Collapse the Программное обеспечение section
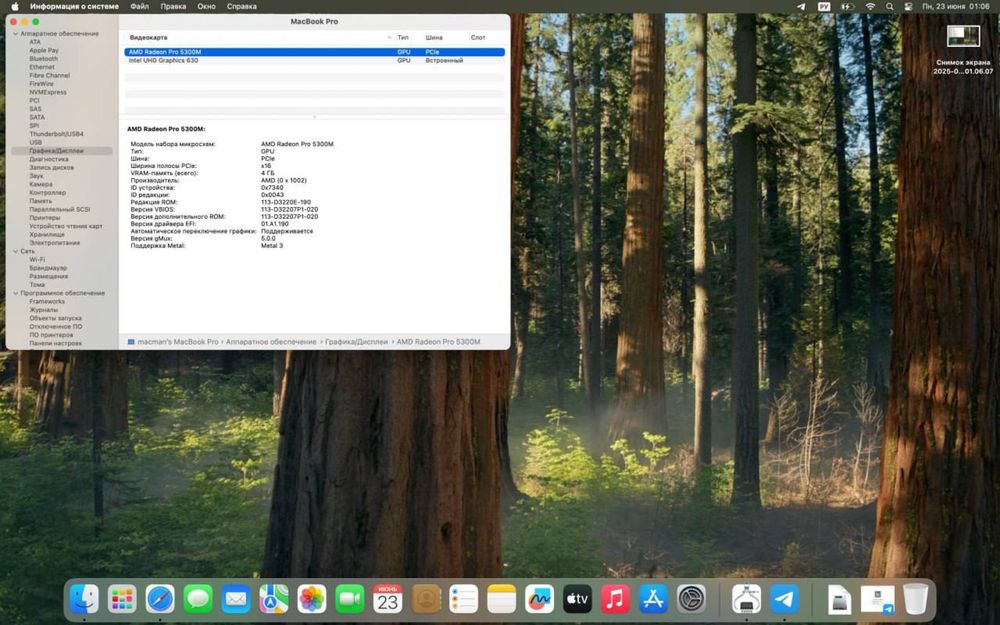This screenshot has height=625, width=1000. (x=14, y=293)
